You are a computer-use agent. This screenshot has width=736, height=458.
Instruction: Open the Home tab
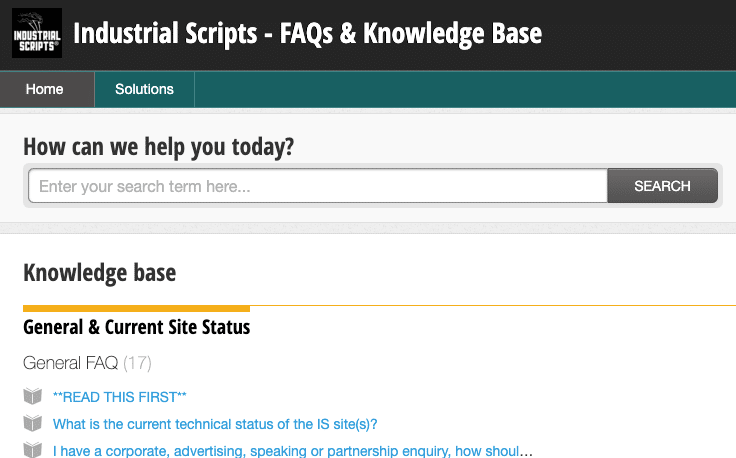click(47, 89)
